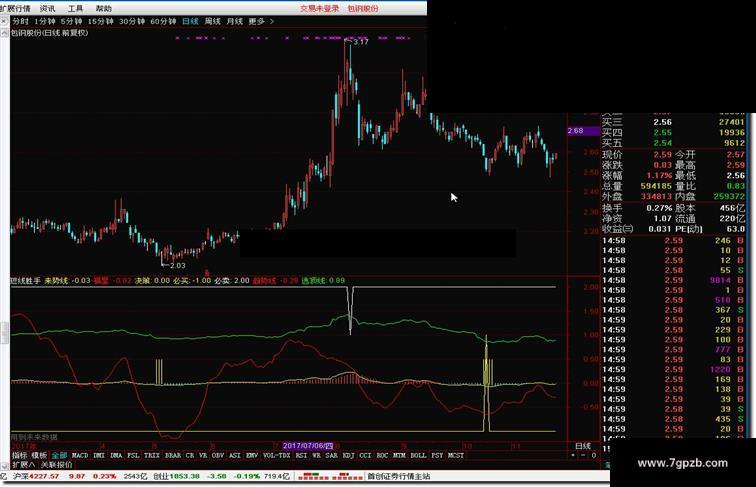The width and height of the screenshot is (756, 487).
Task: Click red-green signal indicator in status bar
Action: tap(330, 476)
